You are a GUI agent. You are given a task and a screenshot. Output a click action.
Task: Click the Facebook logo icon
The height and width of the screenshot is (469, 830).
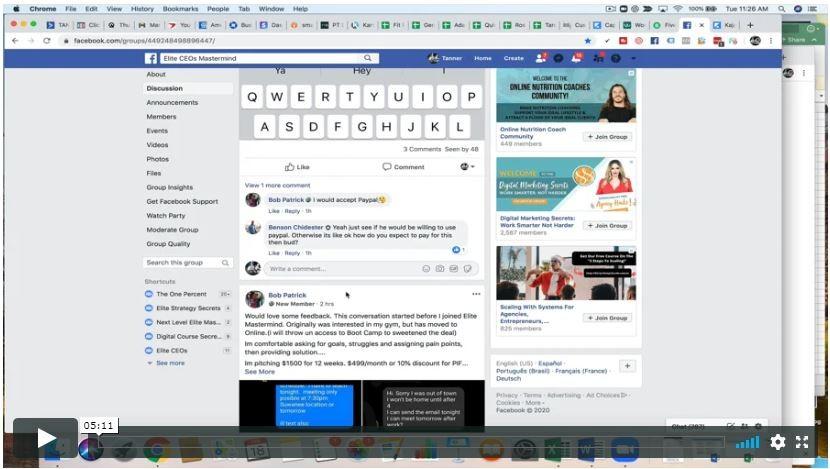pyautogui.click(x=151, y=58)
